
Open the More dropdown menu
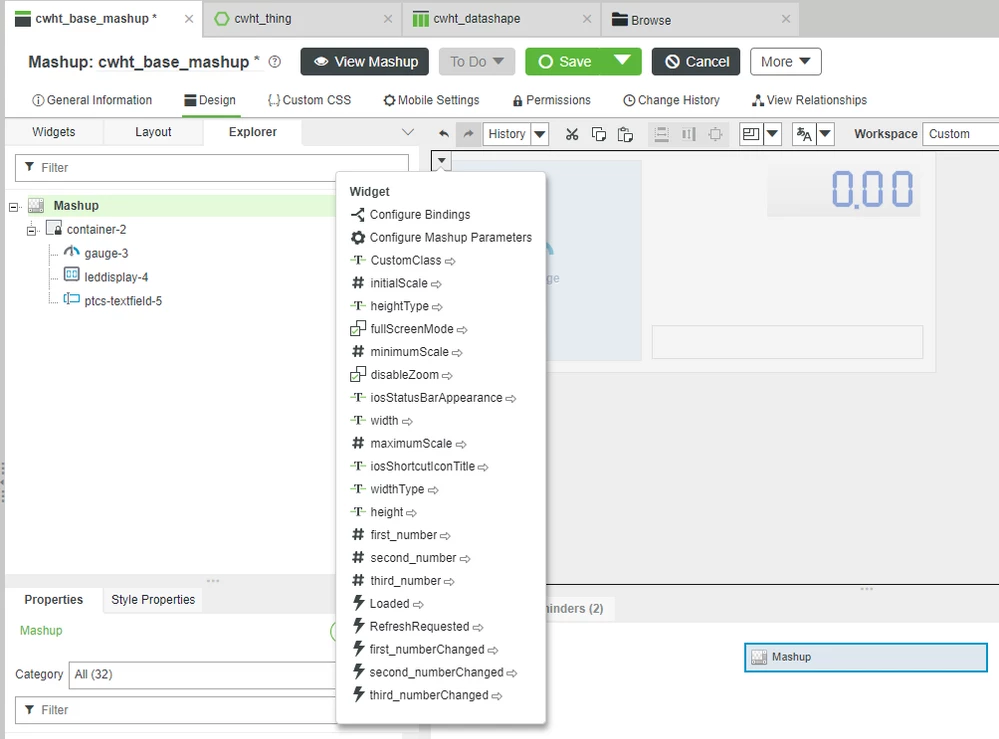(x=786, y=62)
